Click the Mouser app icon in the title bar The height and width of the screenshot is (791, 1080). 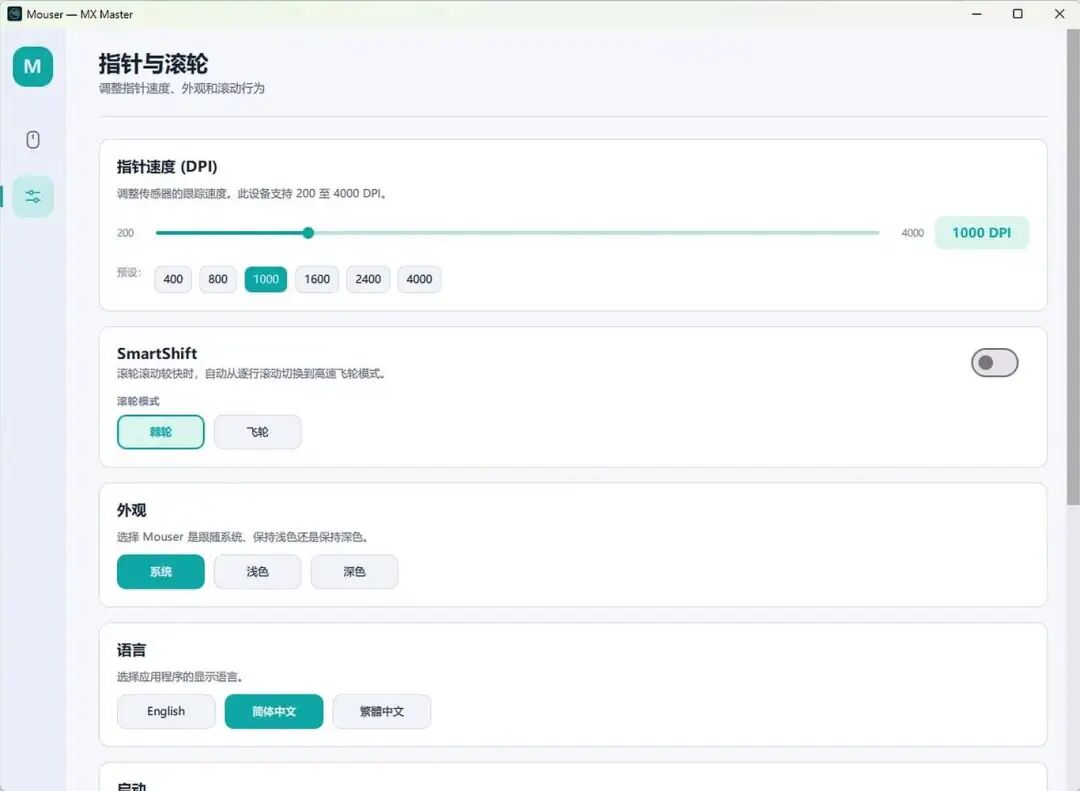[14, 14]
